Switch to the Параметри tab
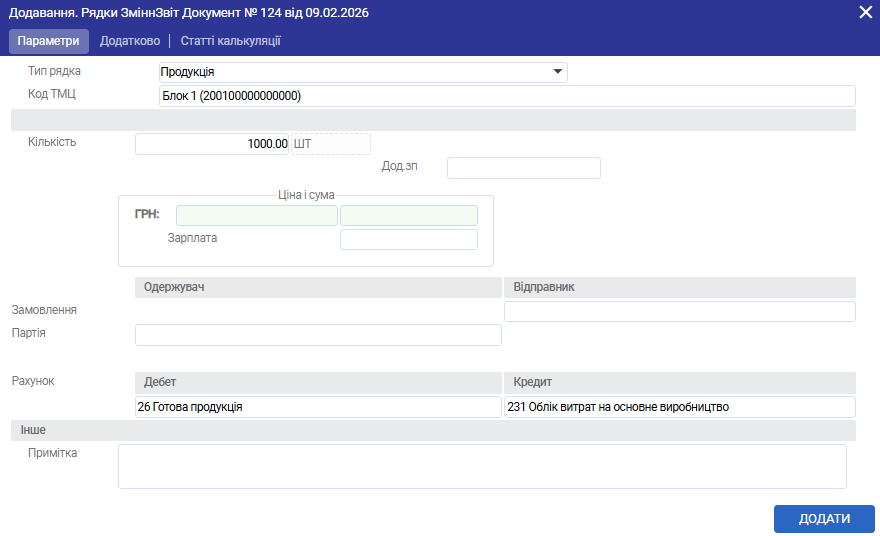Screen dimensions: 880x536 (x=48, y=41)
